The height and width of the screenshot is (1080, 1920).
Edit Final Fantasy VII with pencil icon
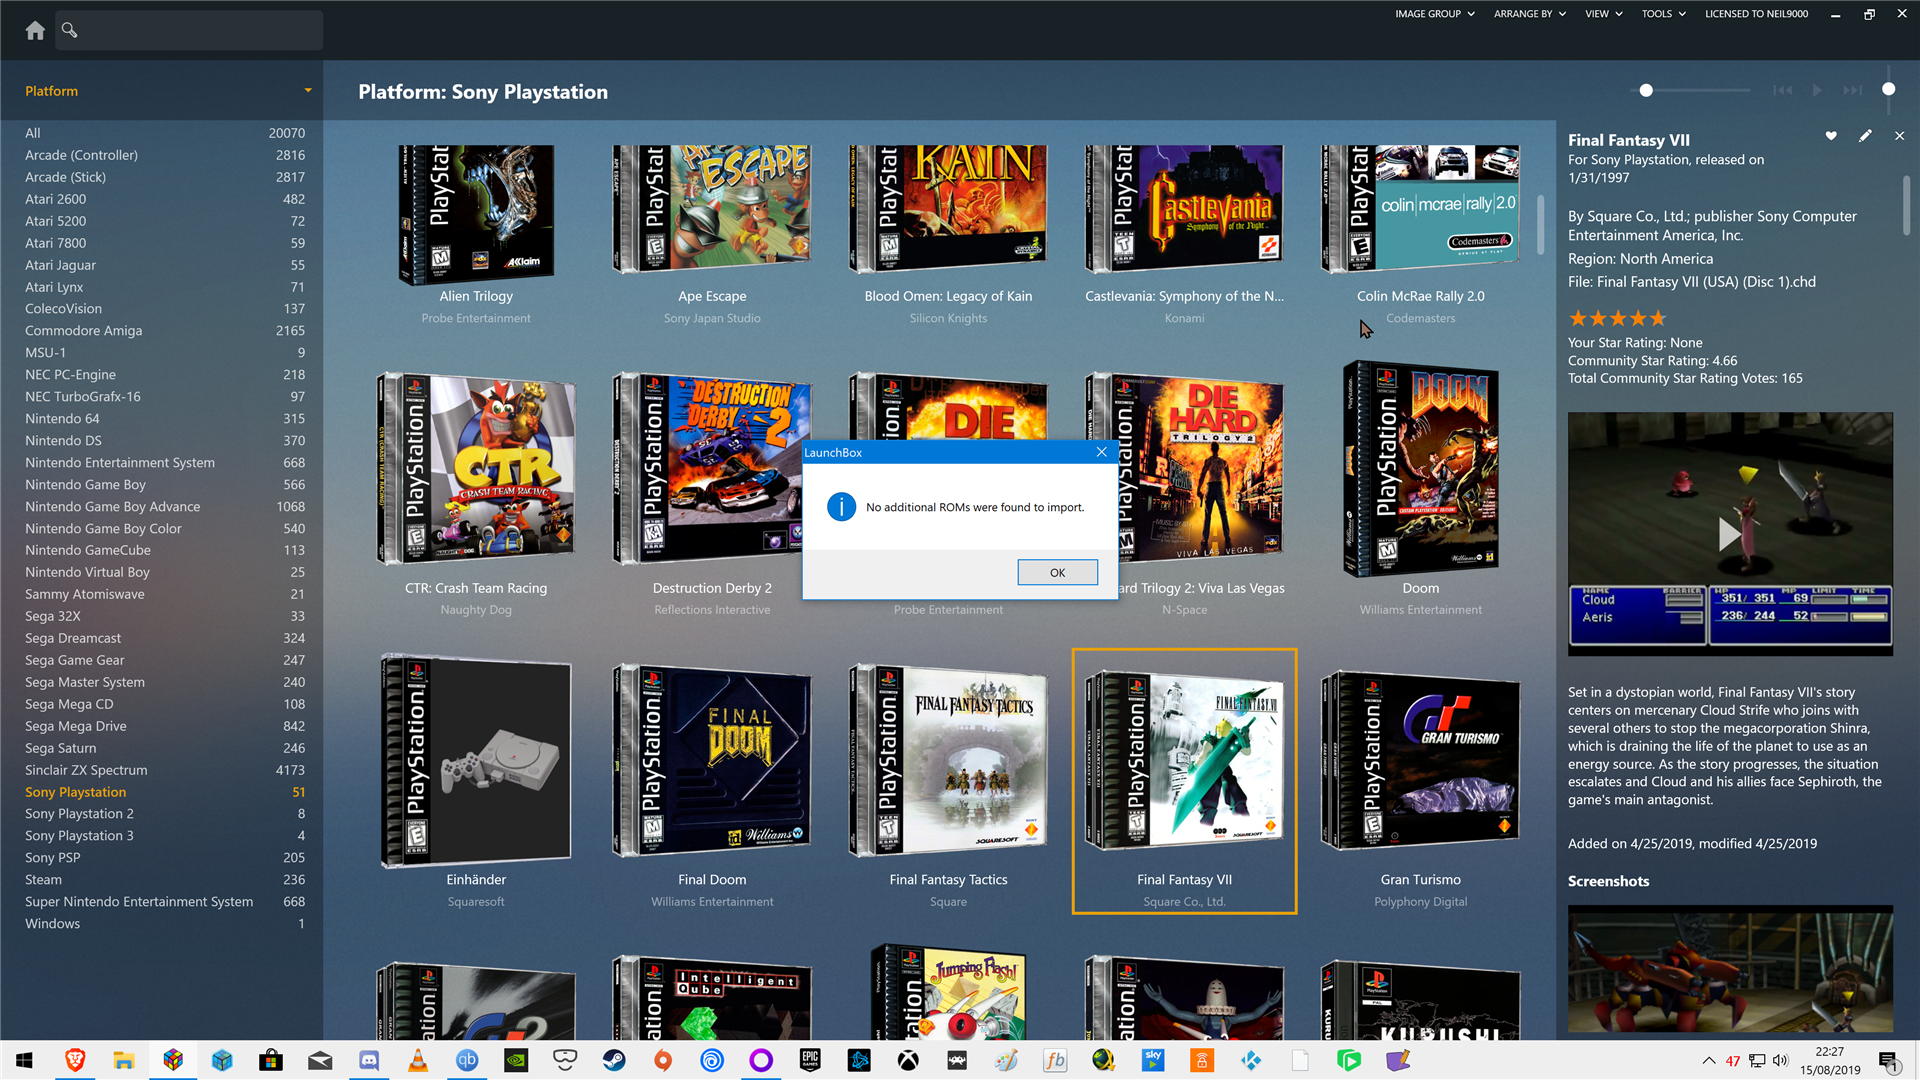point(1865,136)
